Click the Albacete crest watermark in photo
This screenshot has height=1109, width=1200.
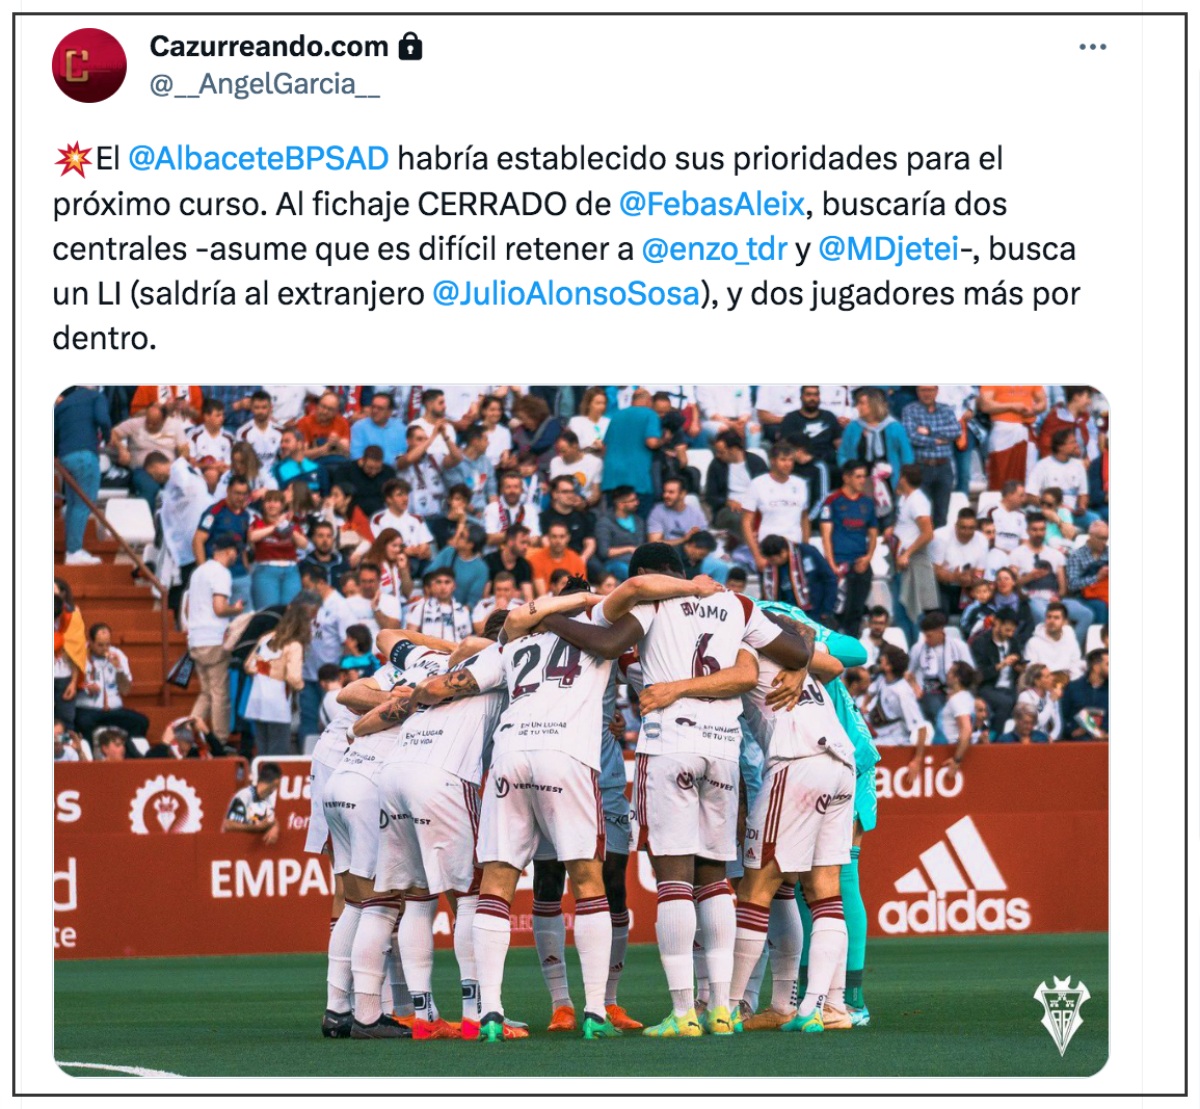pyautogui.click(x=1062, y=1015)
